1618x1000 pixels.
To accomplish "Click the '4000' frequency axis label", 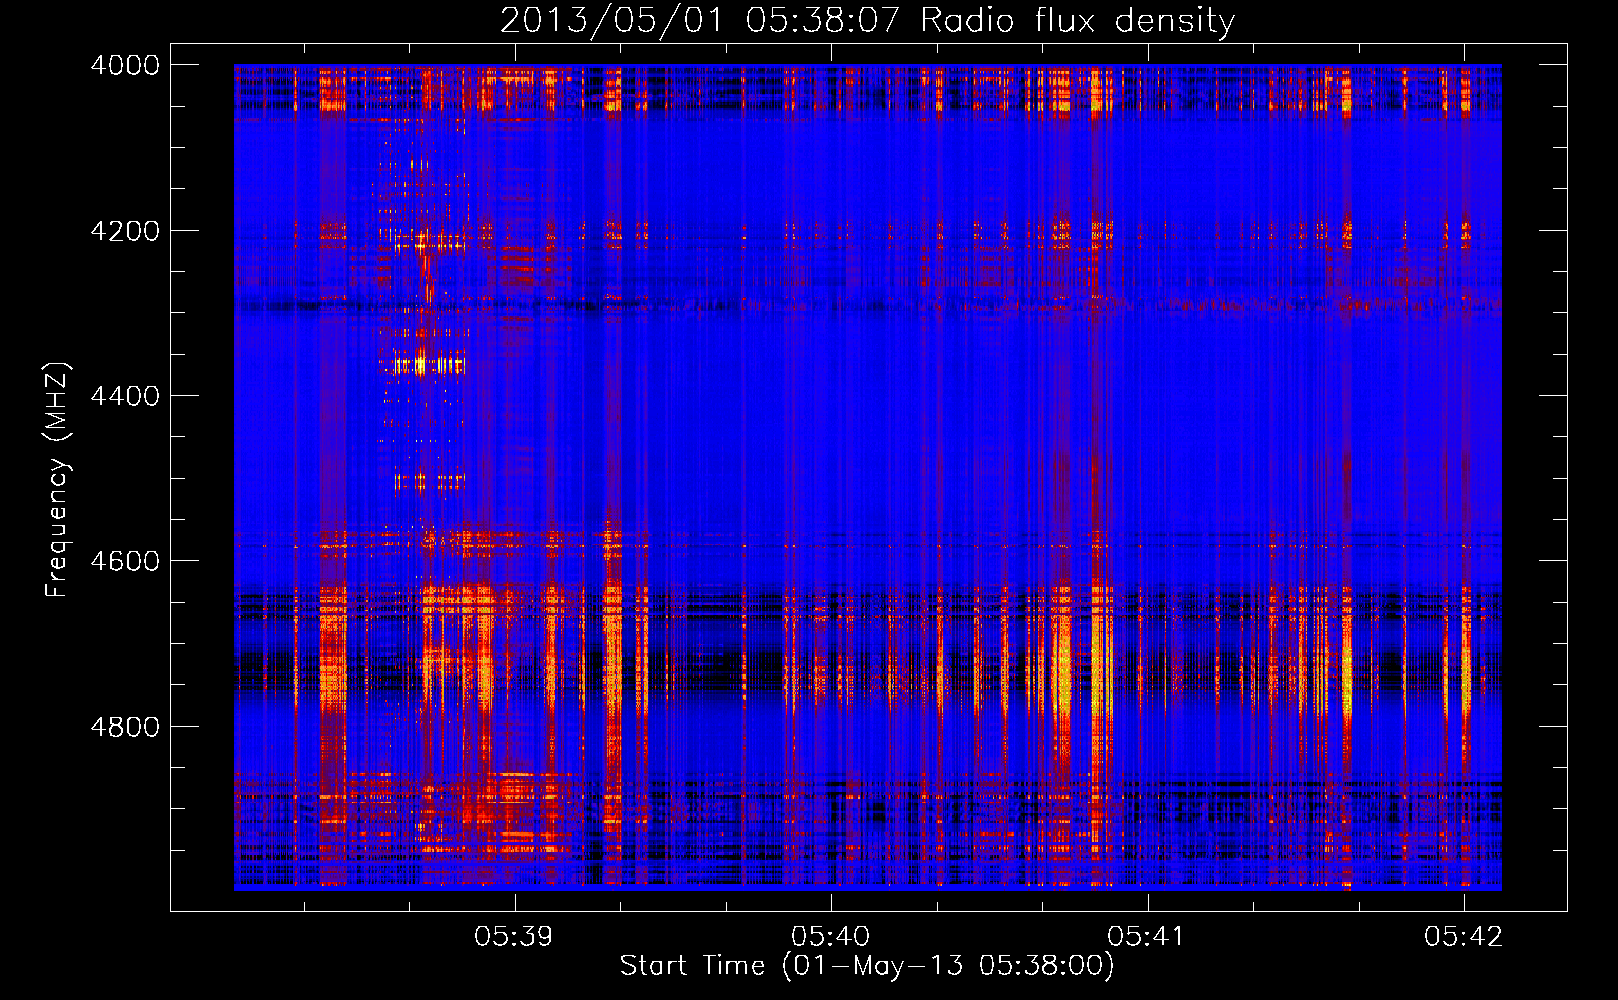I will click(125, 65).
